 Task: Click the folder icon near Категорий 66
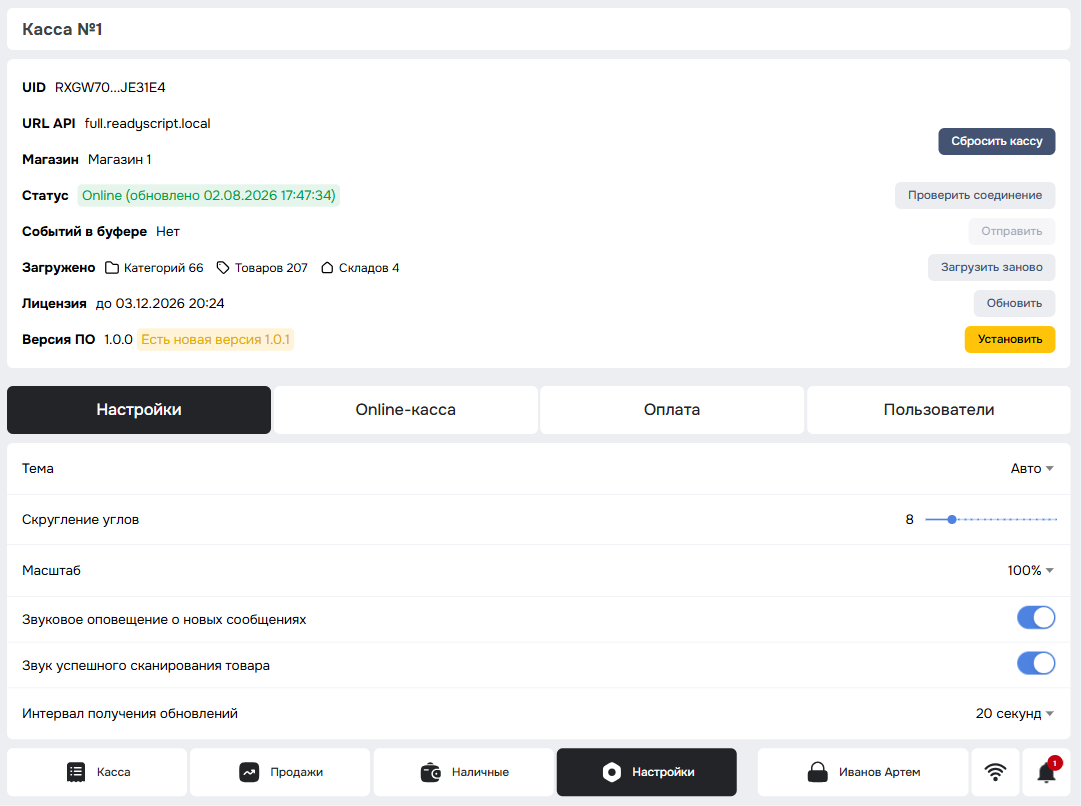(x=112, y=268)
